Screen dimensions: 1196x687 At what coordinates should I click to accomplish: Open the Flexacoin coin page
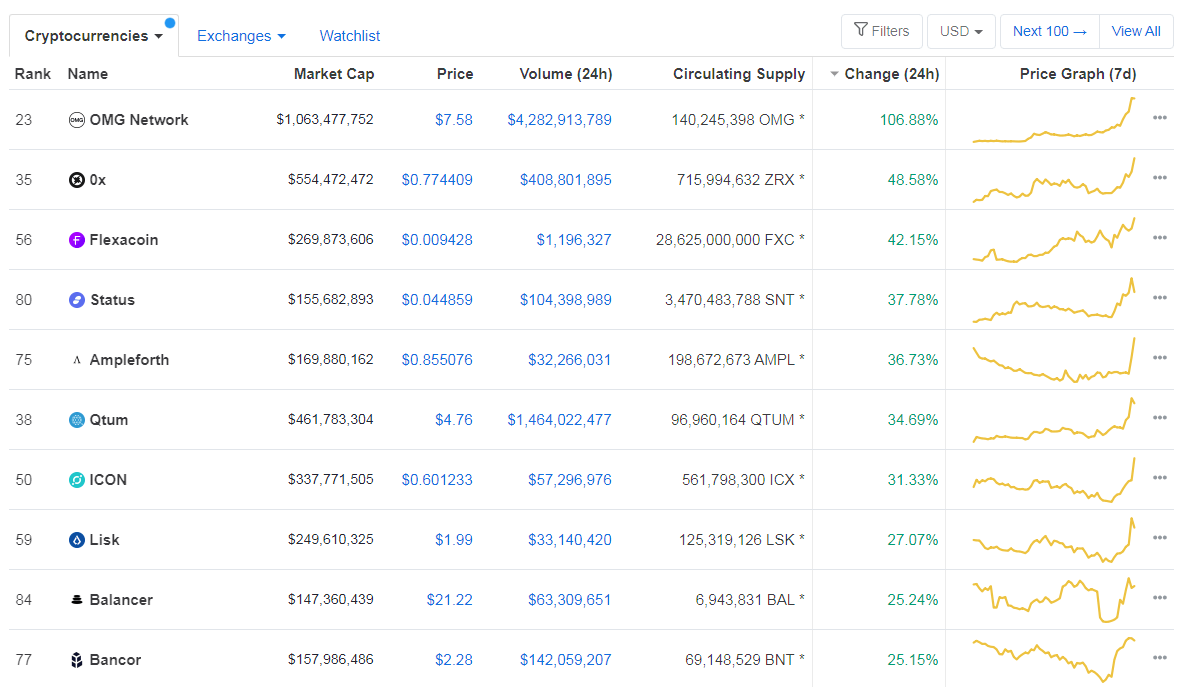[x=124, y=240]
